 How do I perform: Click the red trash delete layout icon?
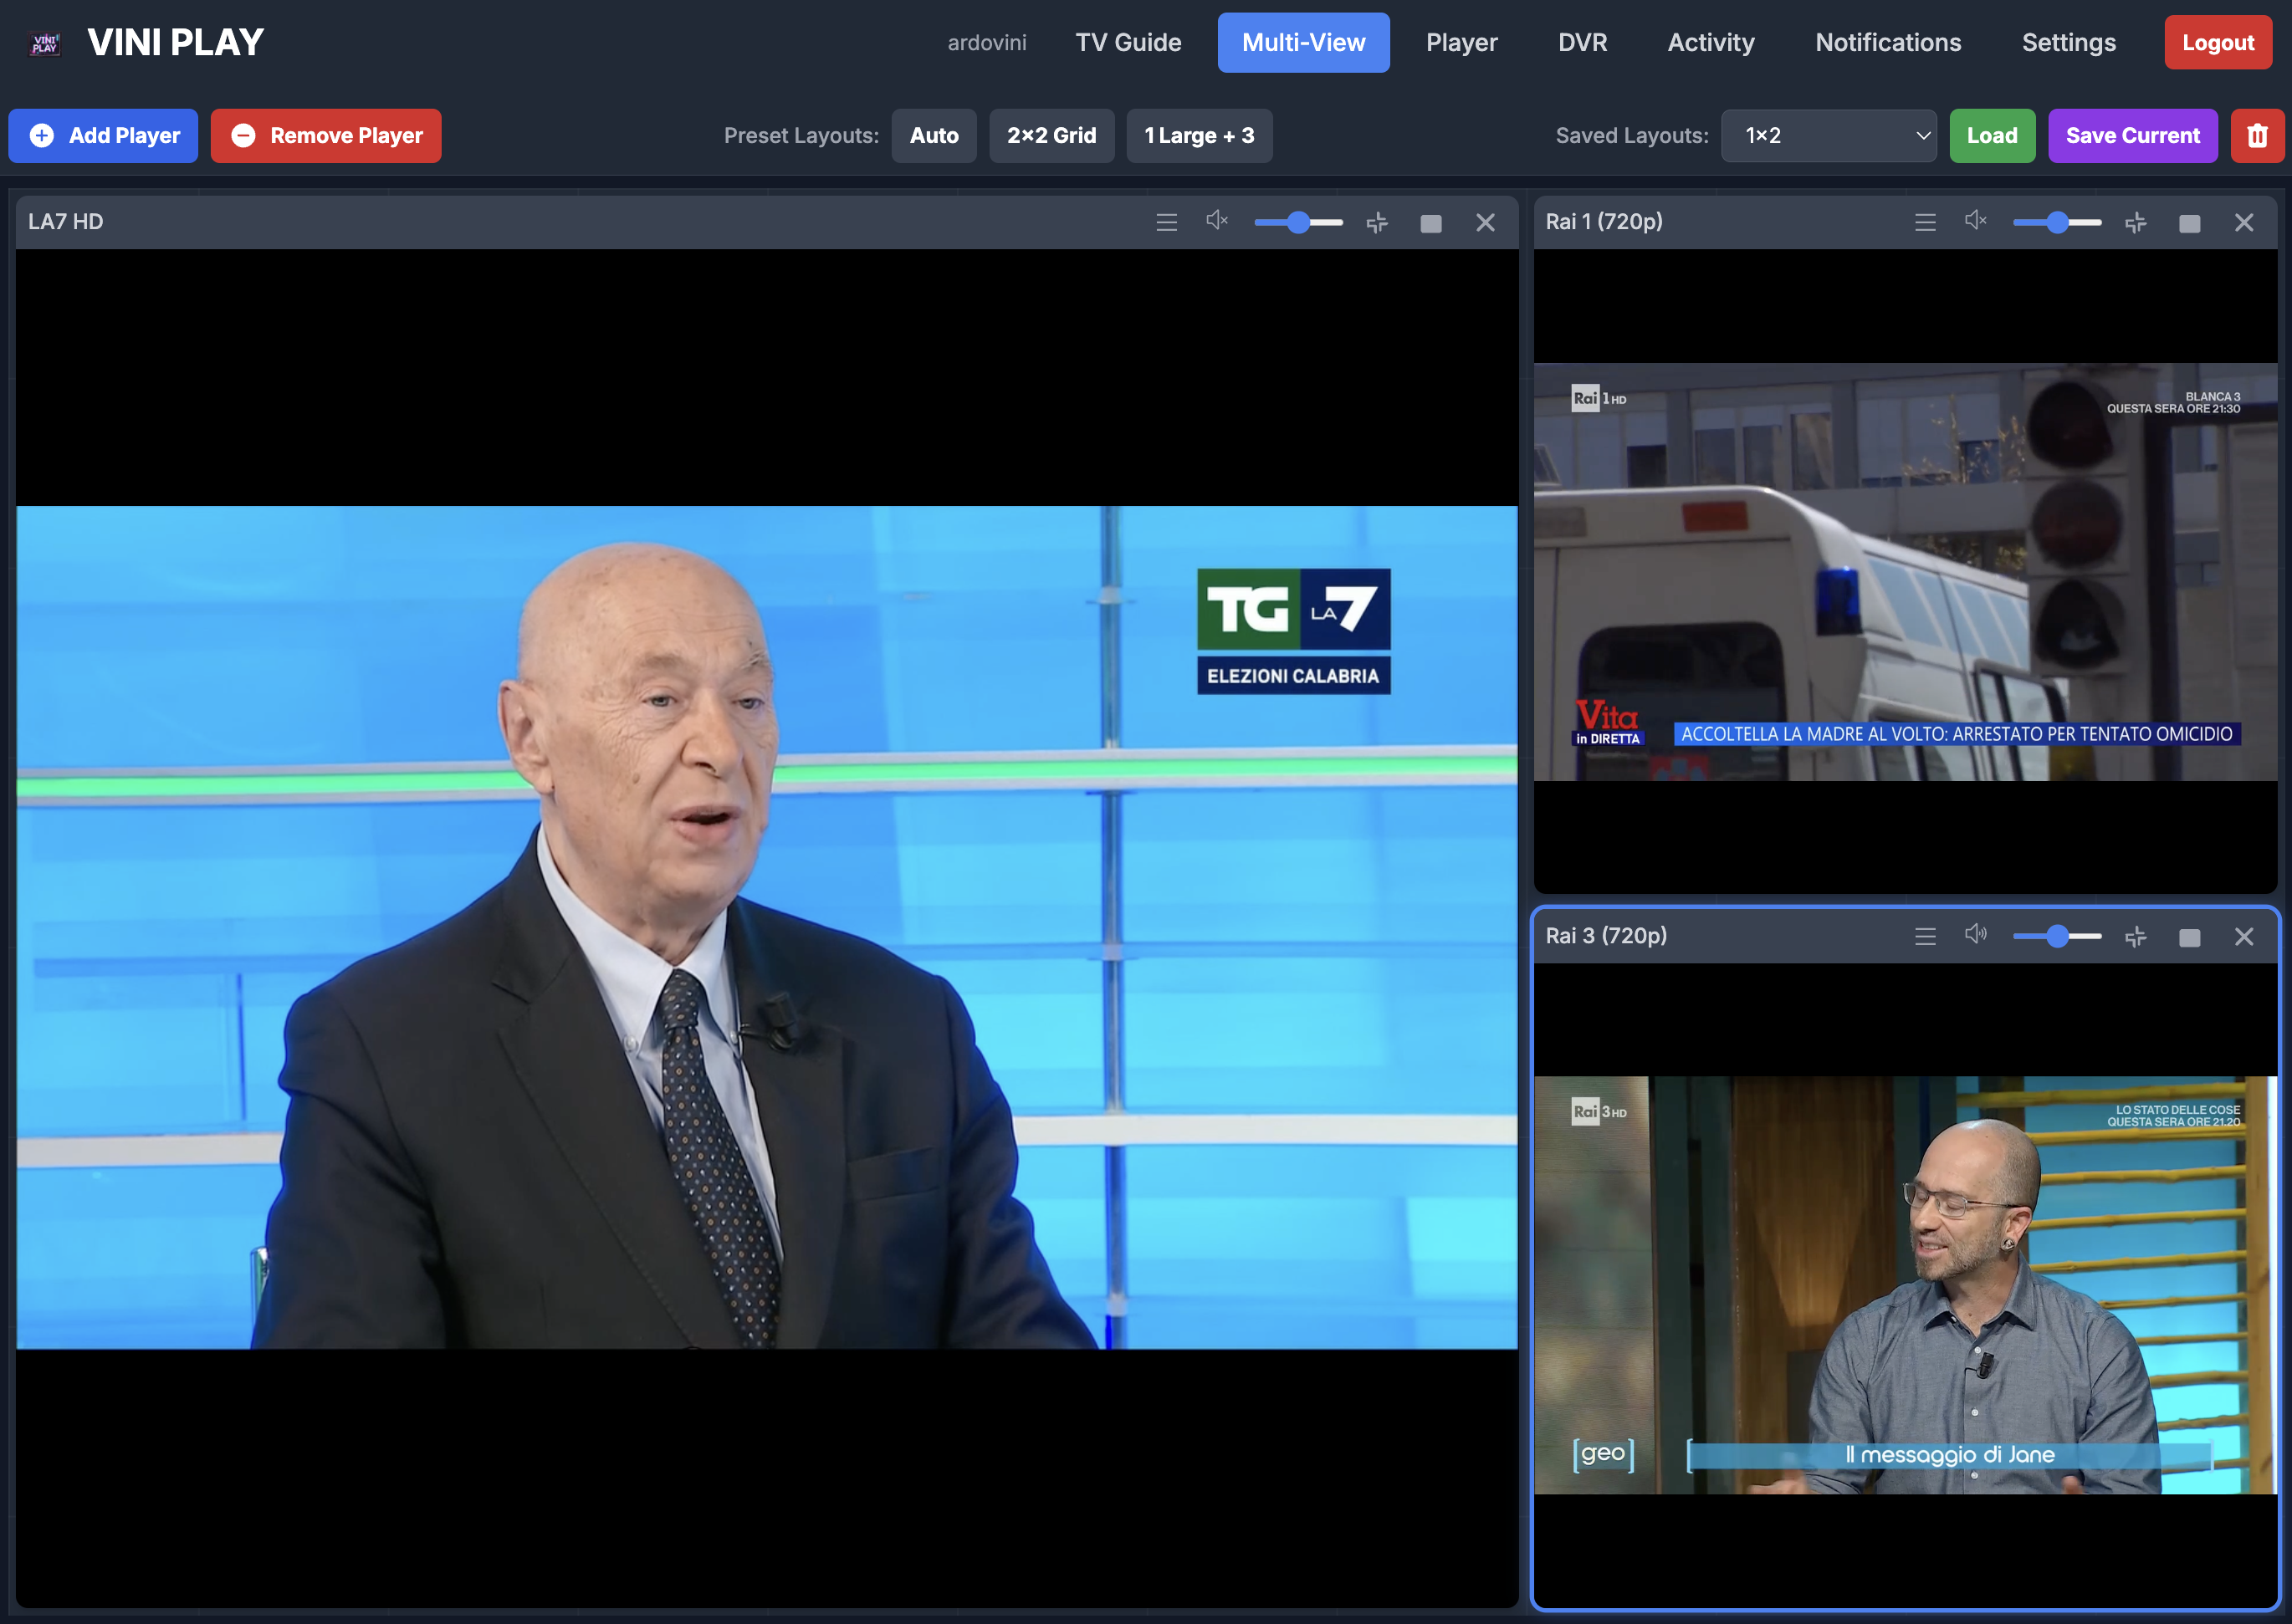(2258, 136)
